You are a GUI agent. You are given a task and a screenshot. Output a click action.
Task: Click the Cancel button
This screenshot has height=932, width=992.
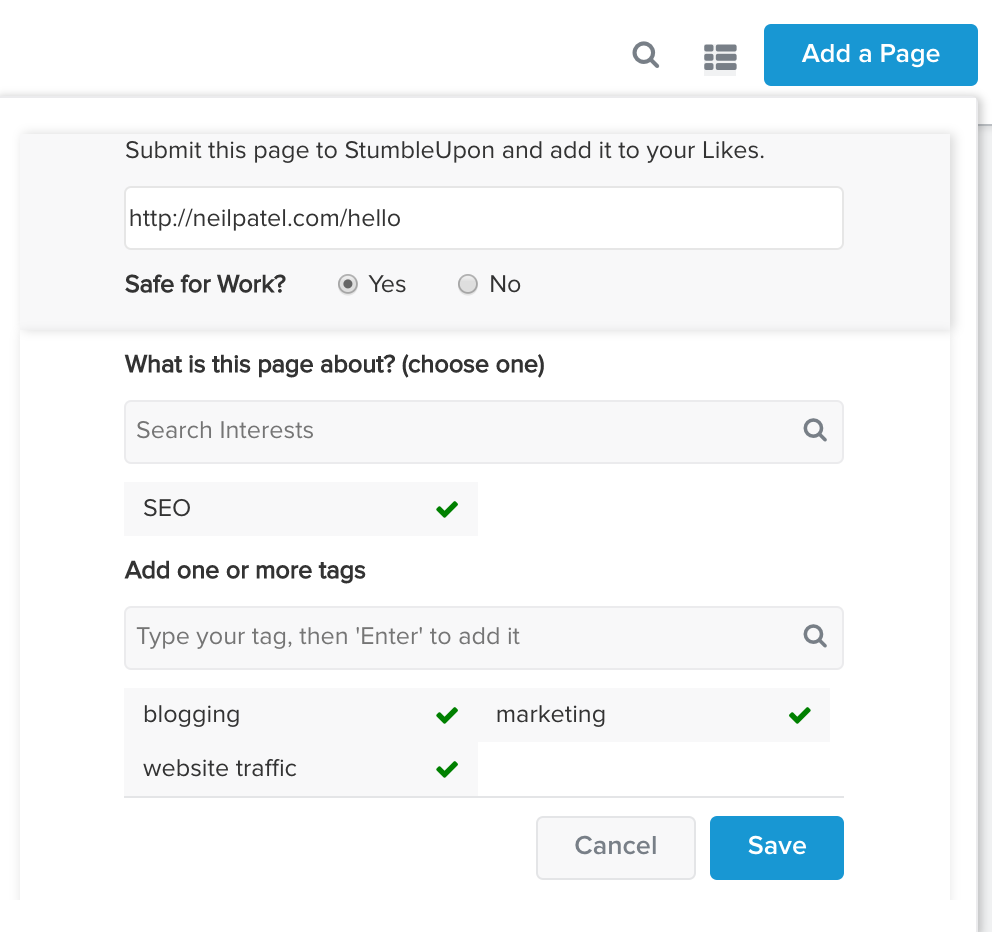pyautogui.click(x=615, y=846)
